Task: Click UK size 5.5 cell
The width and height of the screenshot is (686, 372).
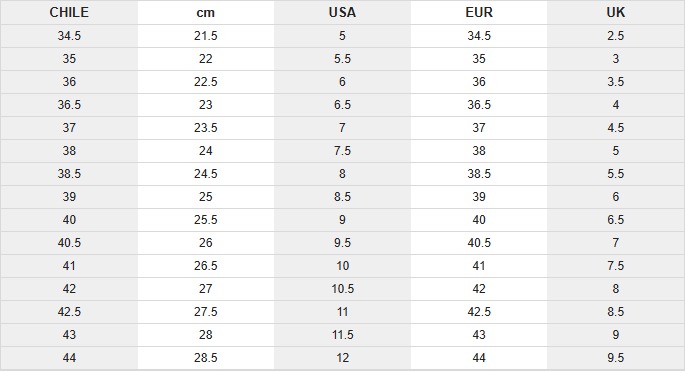Action: point(616,174)
